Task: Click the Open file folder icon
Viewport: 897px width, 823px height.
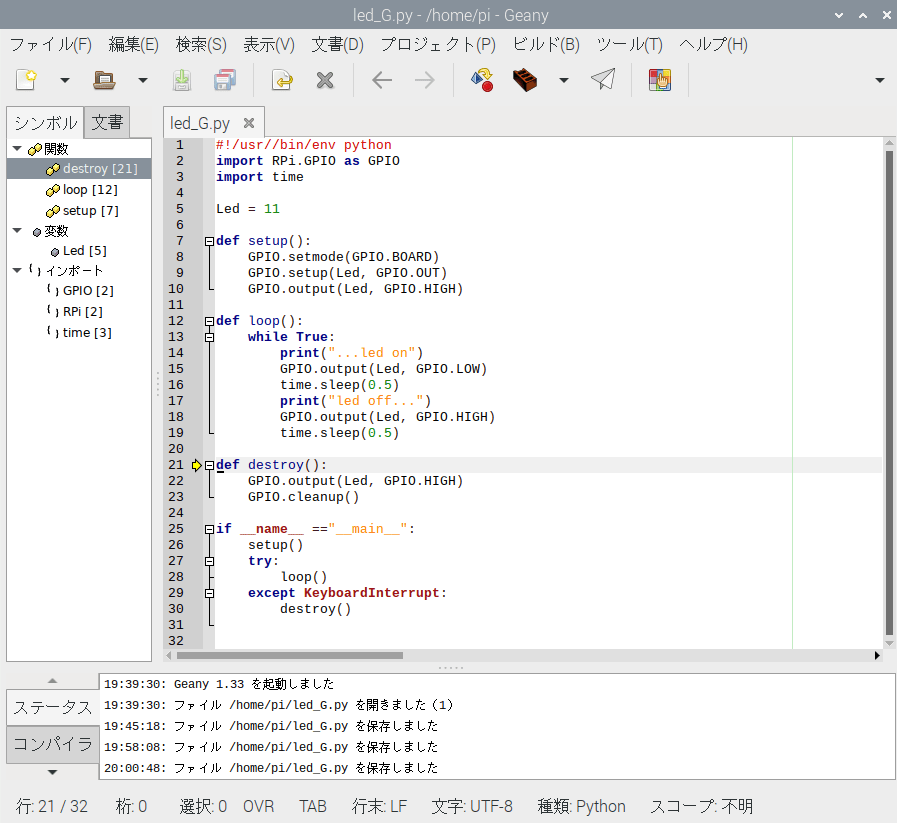Action: pyautogui.click(x=104, y=80)
